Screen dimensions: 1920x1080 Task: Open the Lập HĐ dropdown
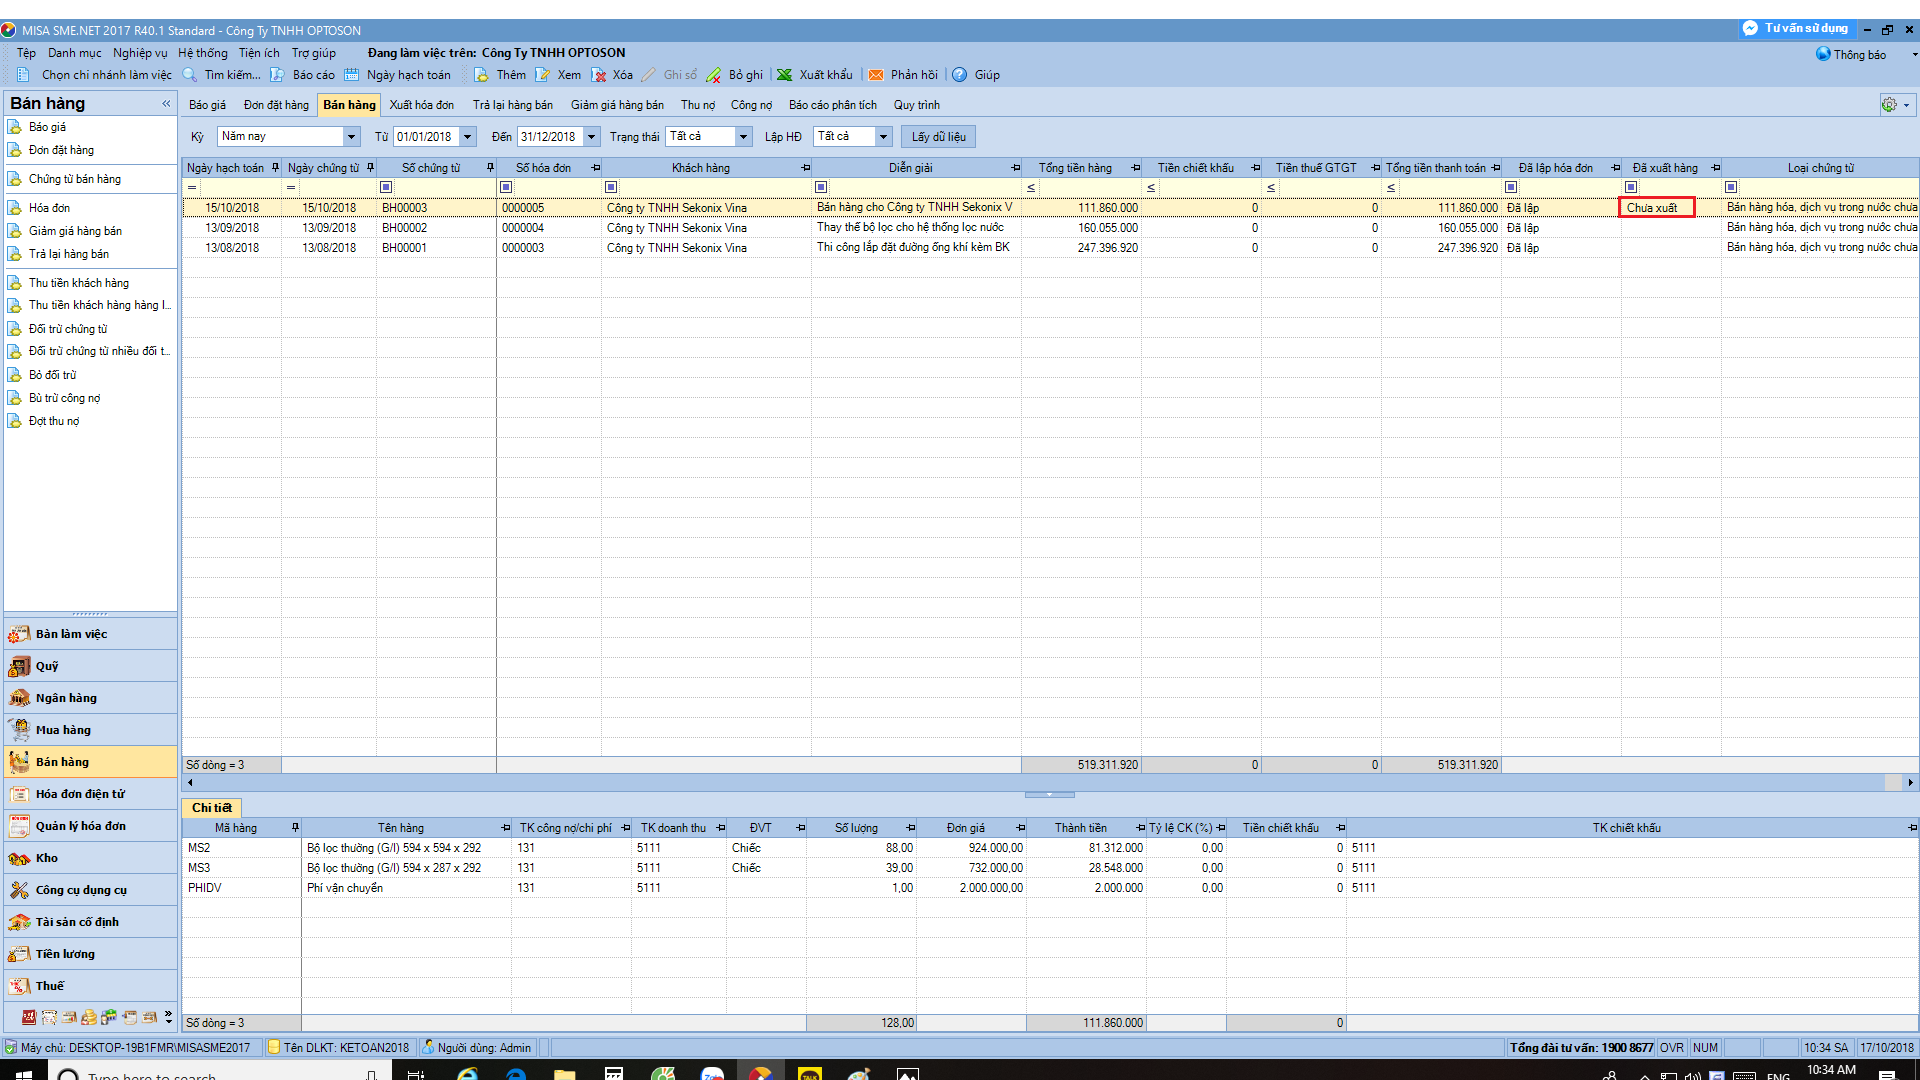(883, 137)
